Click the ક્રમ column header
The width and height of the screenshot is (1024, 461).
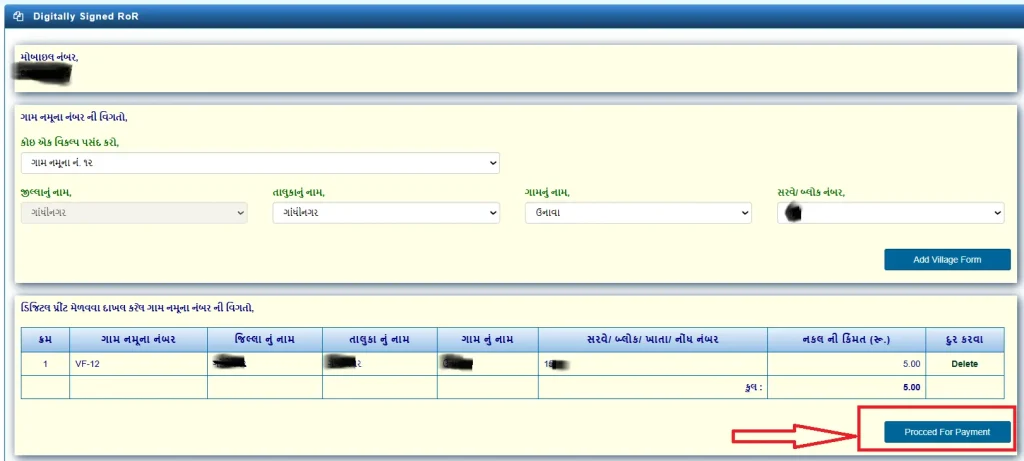(x=45, y=340)
